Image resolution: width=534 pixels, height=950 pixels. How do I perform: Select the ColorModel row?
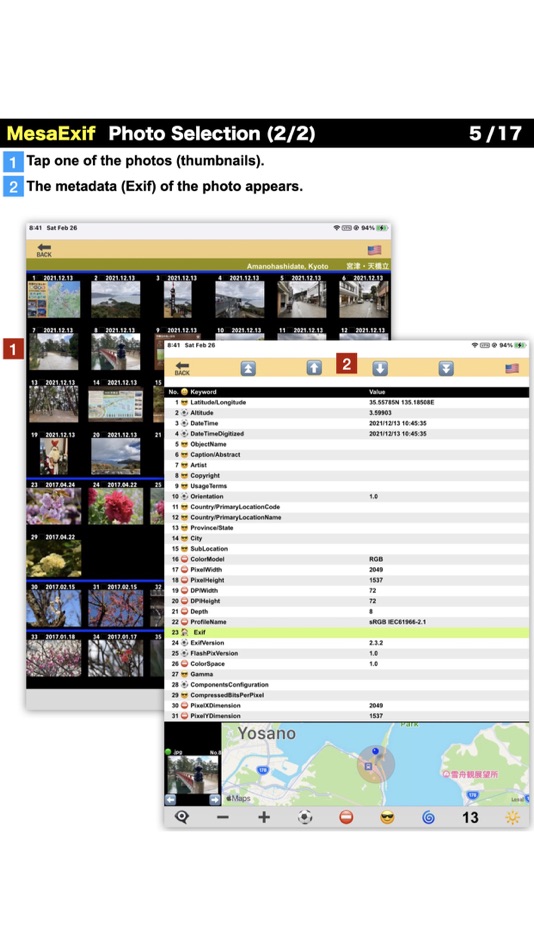click(347, 559)
